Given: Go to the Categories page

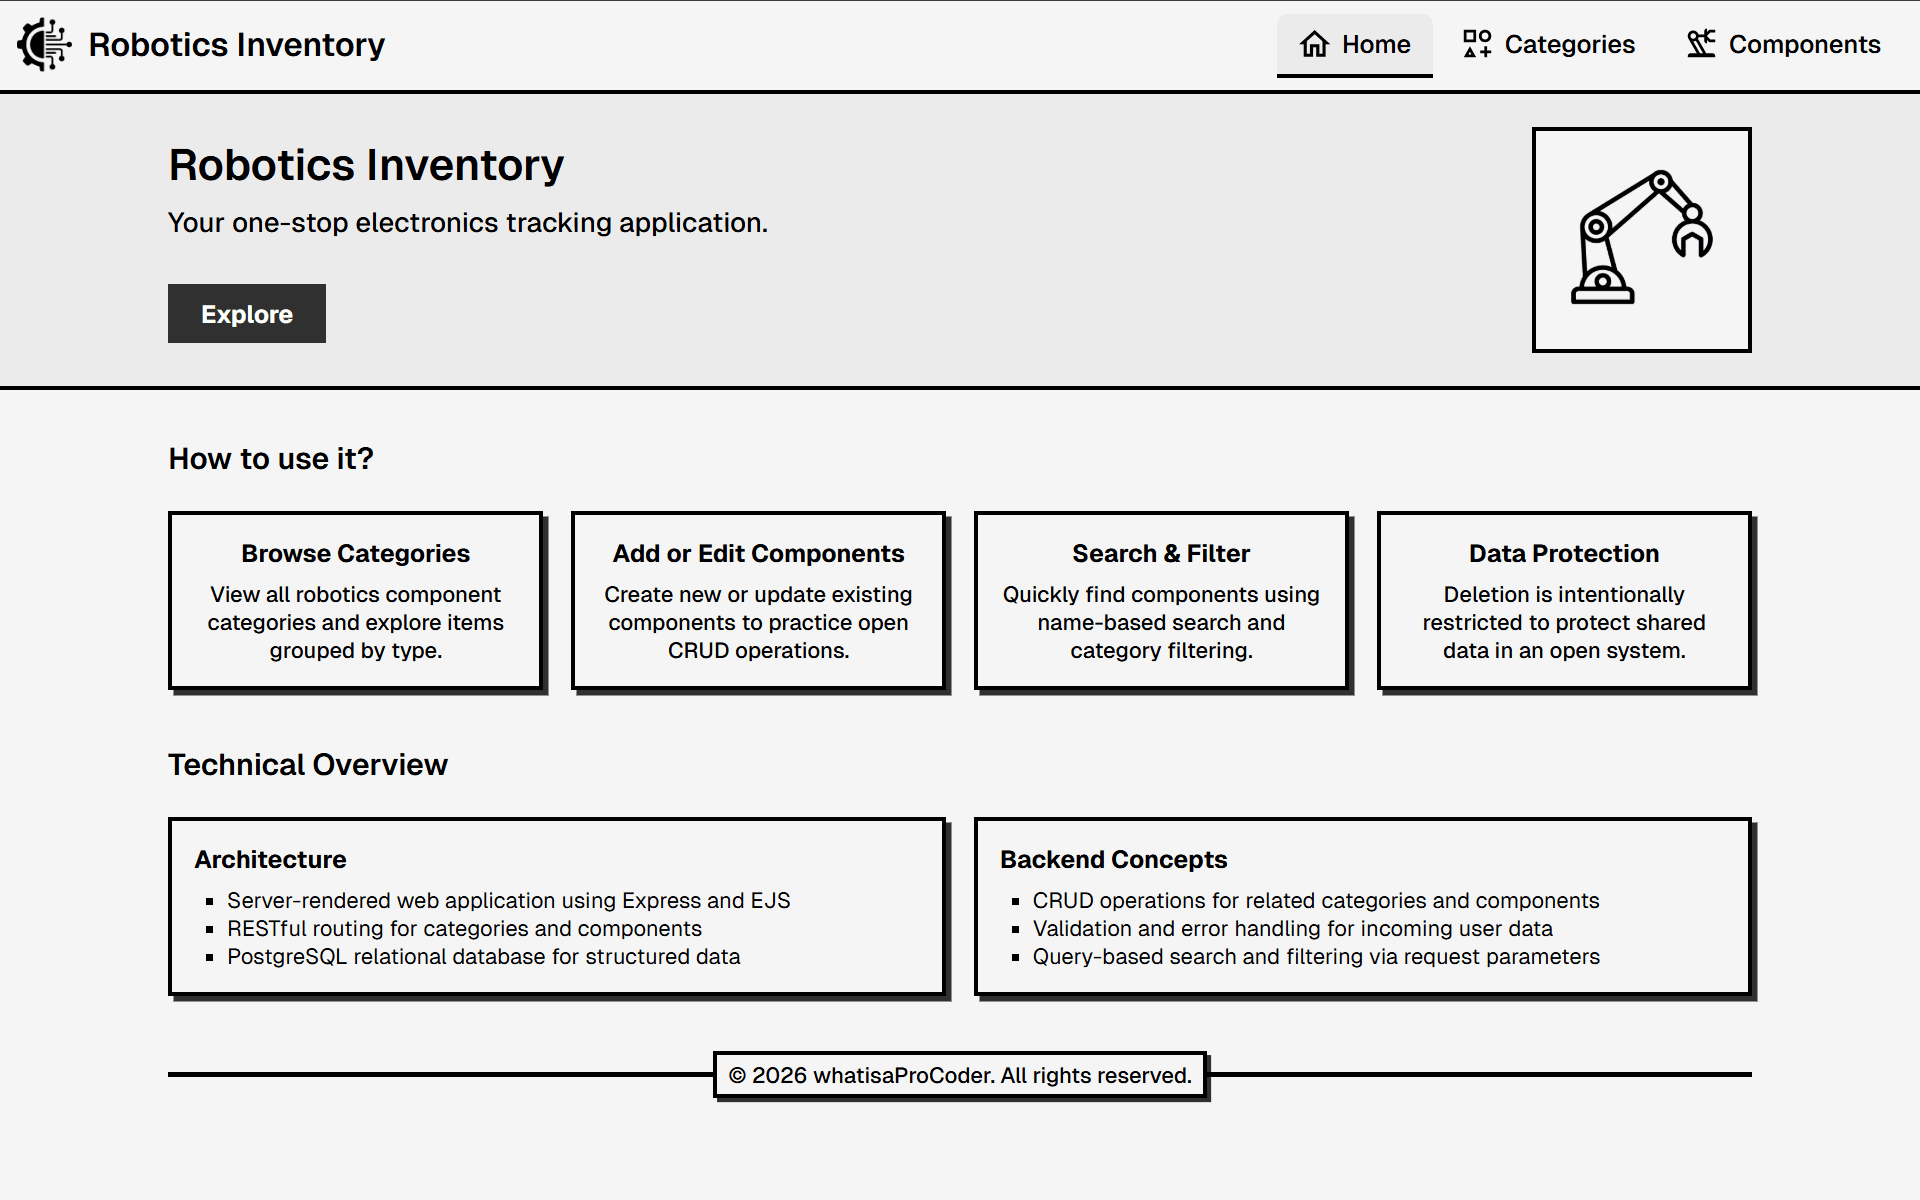Looking at the screenshot, I should click(1548, 45).
